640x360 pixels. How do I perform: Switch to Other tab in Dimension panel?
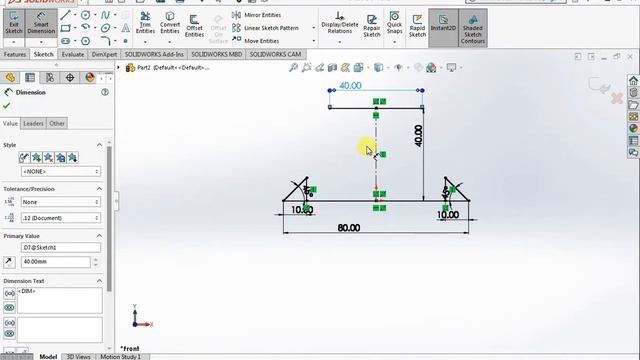point(57,123)
